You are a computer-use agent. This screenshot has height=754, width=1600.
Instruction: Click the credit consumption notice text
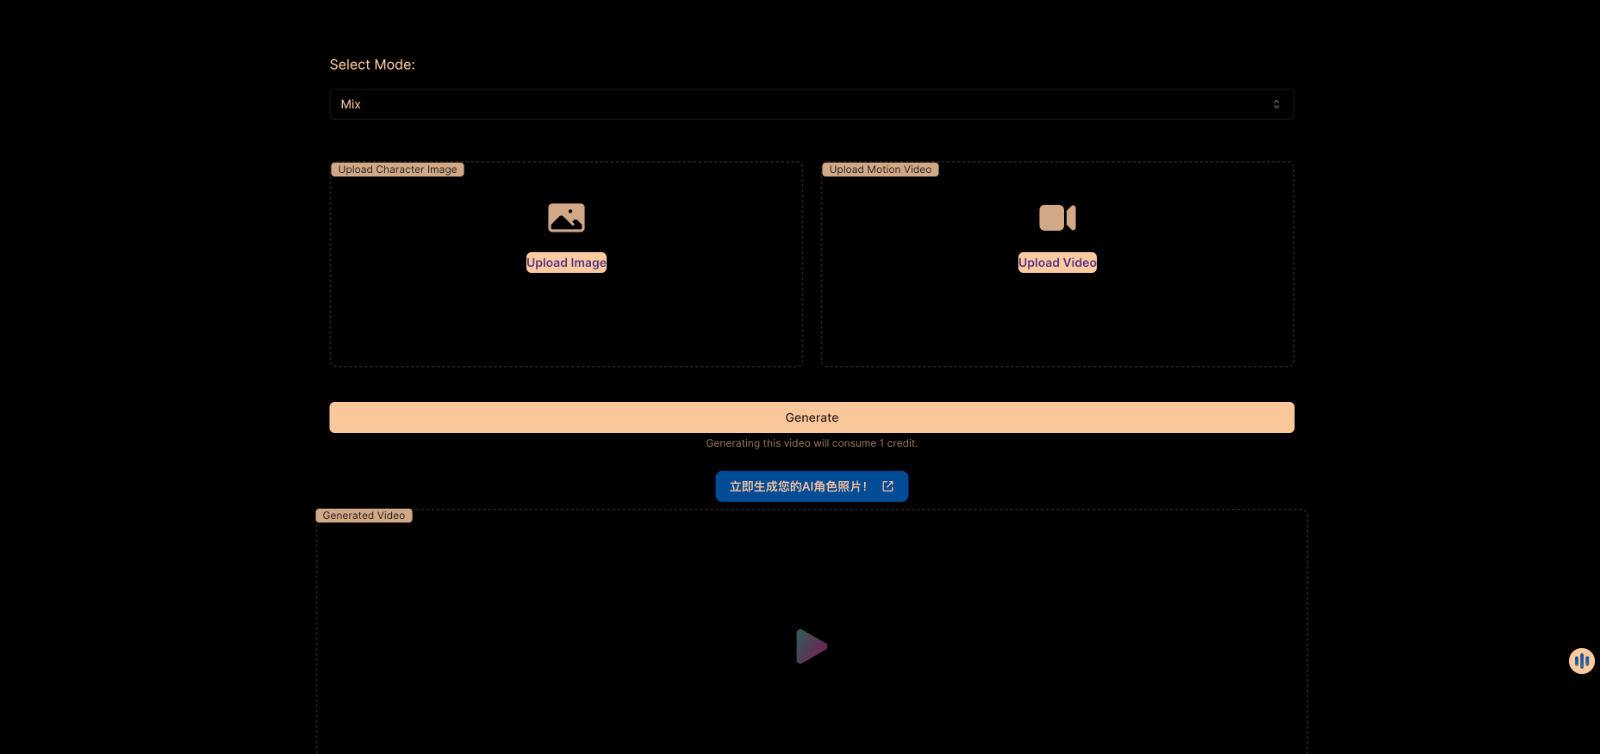pos(811,444)
